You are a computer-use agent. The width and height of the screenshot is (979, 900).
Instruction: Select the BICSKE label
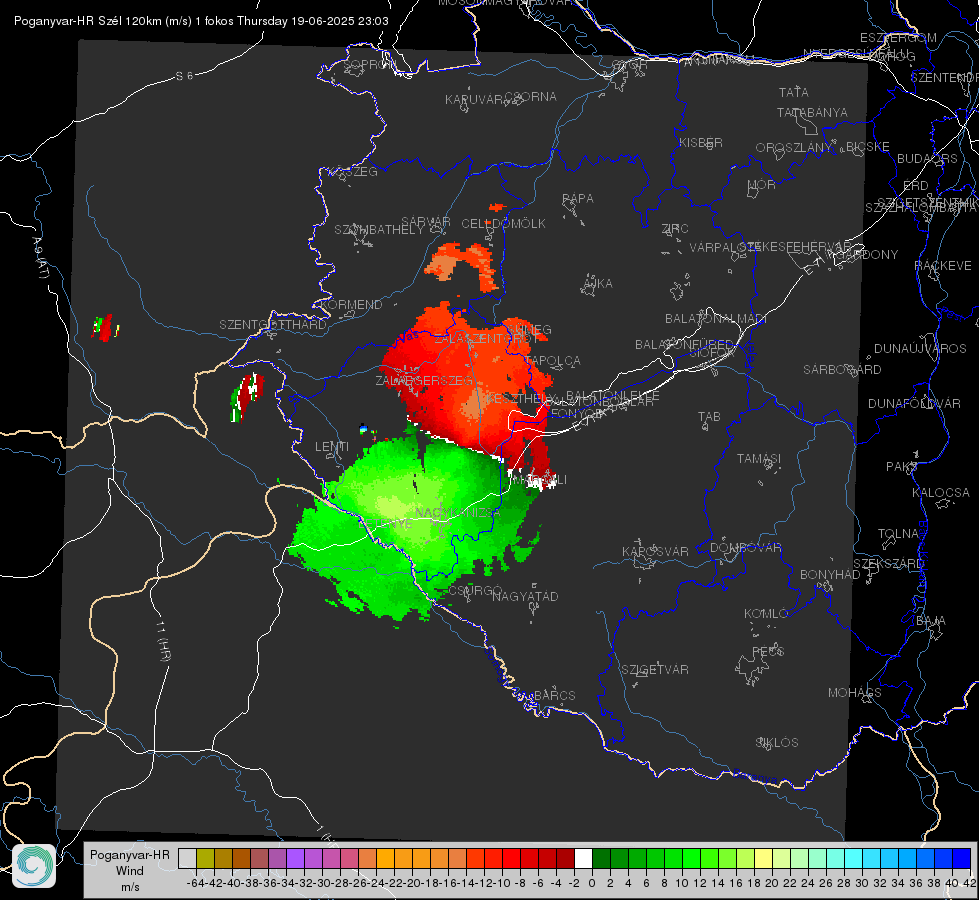click(x=868, y=146)
